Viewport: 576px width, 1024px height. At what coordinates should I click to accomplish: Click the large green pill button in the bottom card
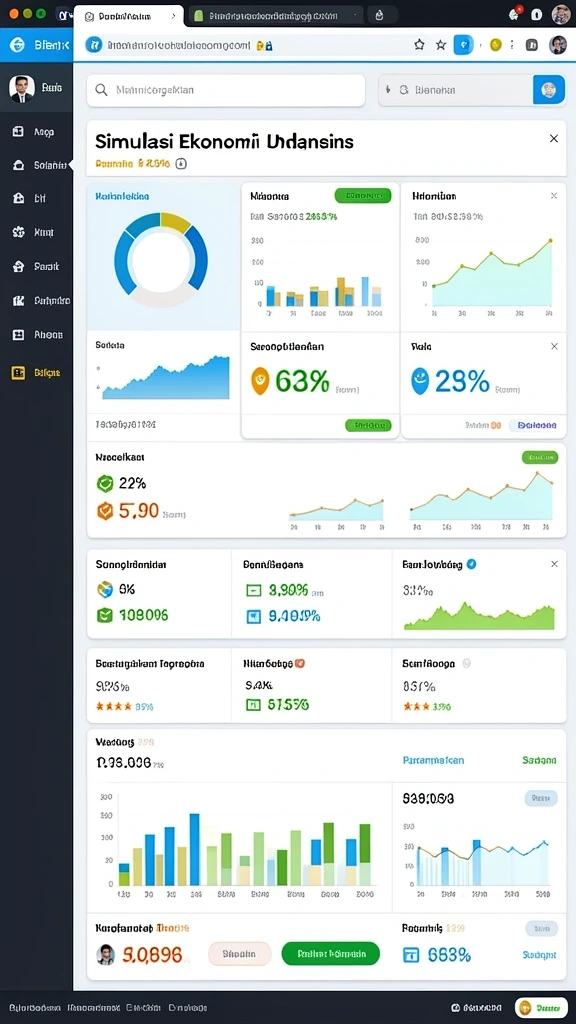point(330,953)
